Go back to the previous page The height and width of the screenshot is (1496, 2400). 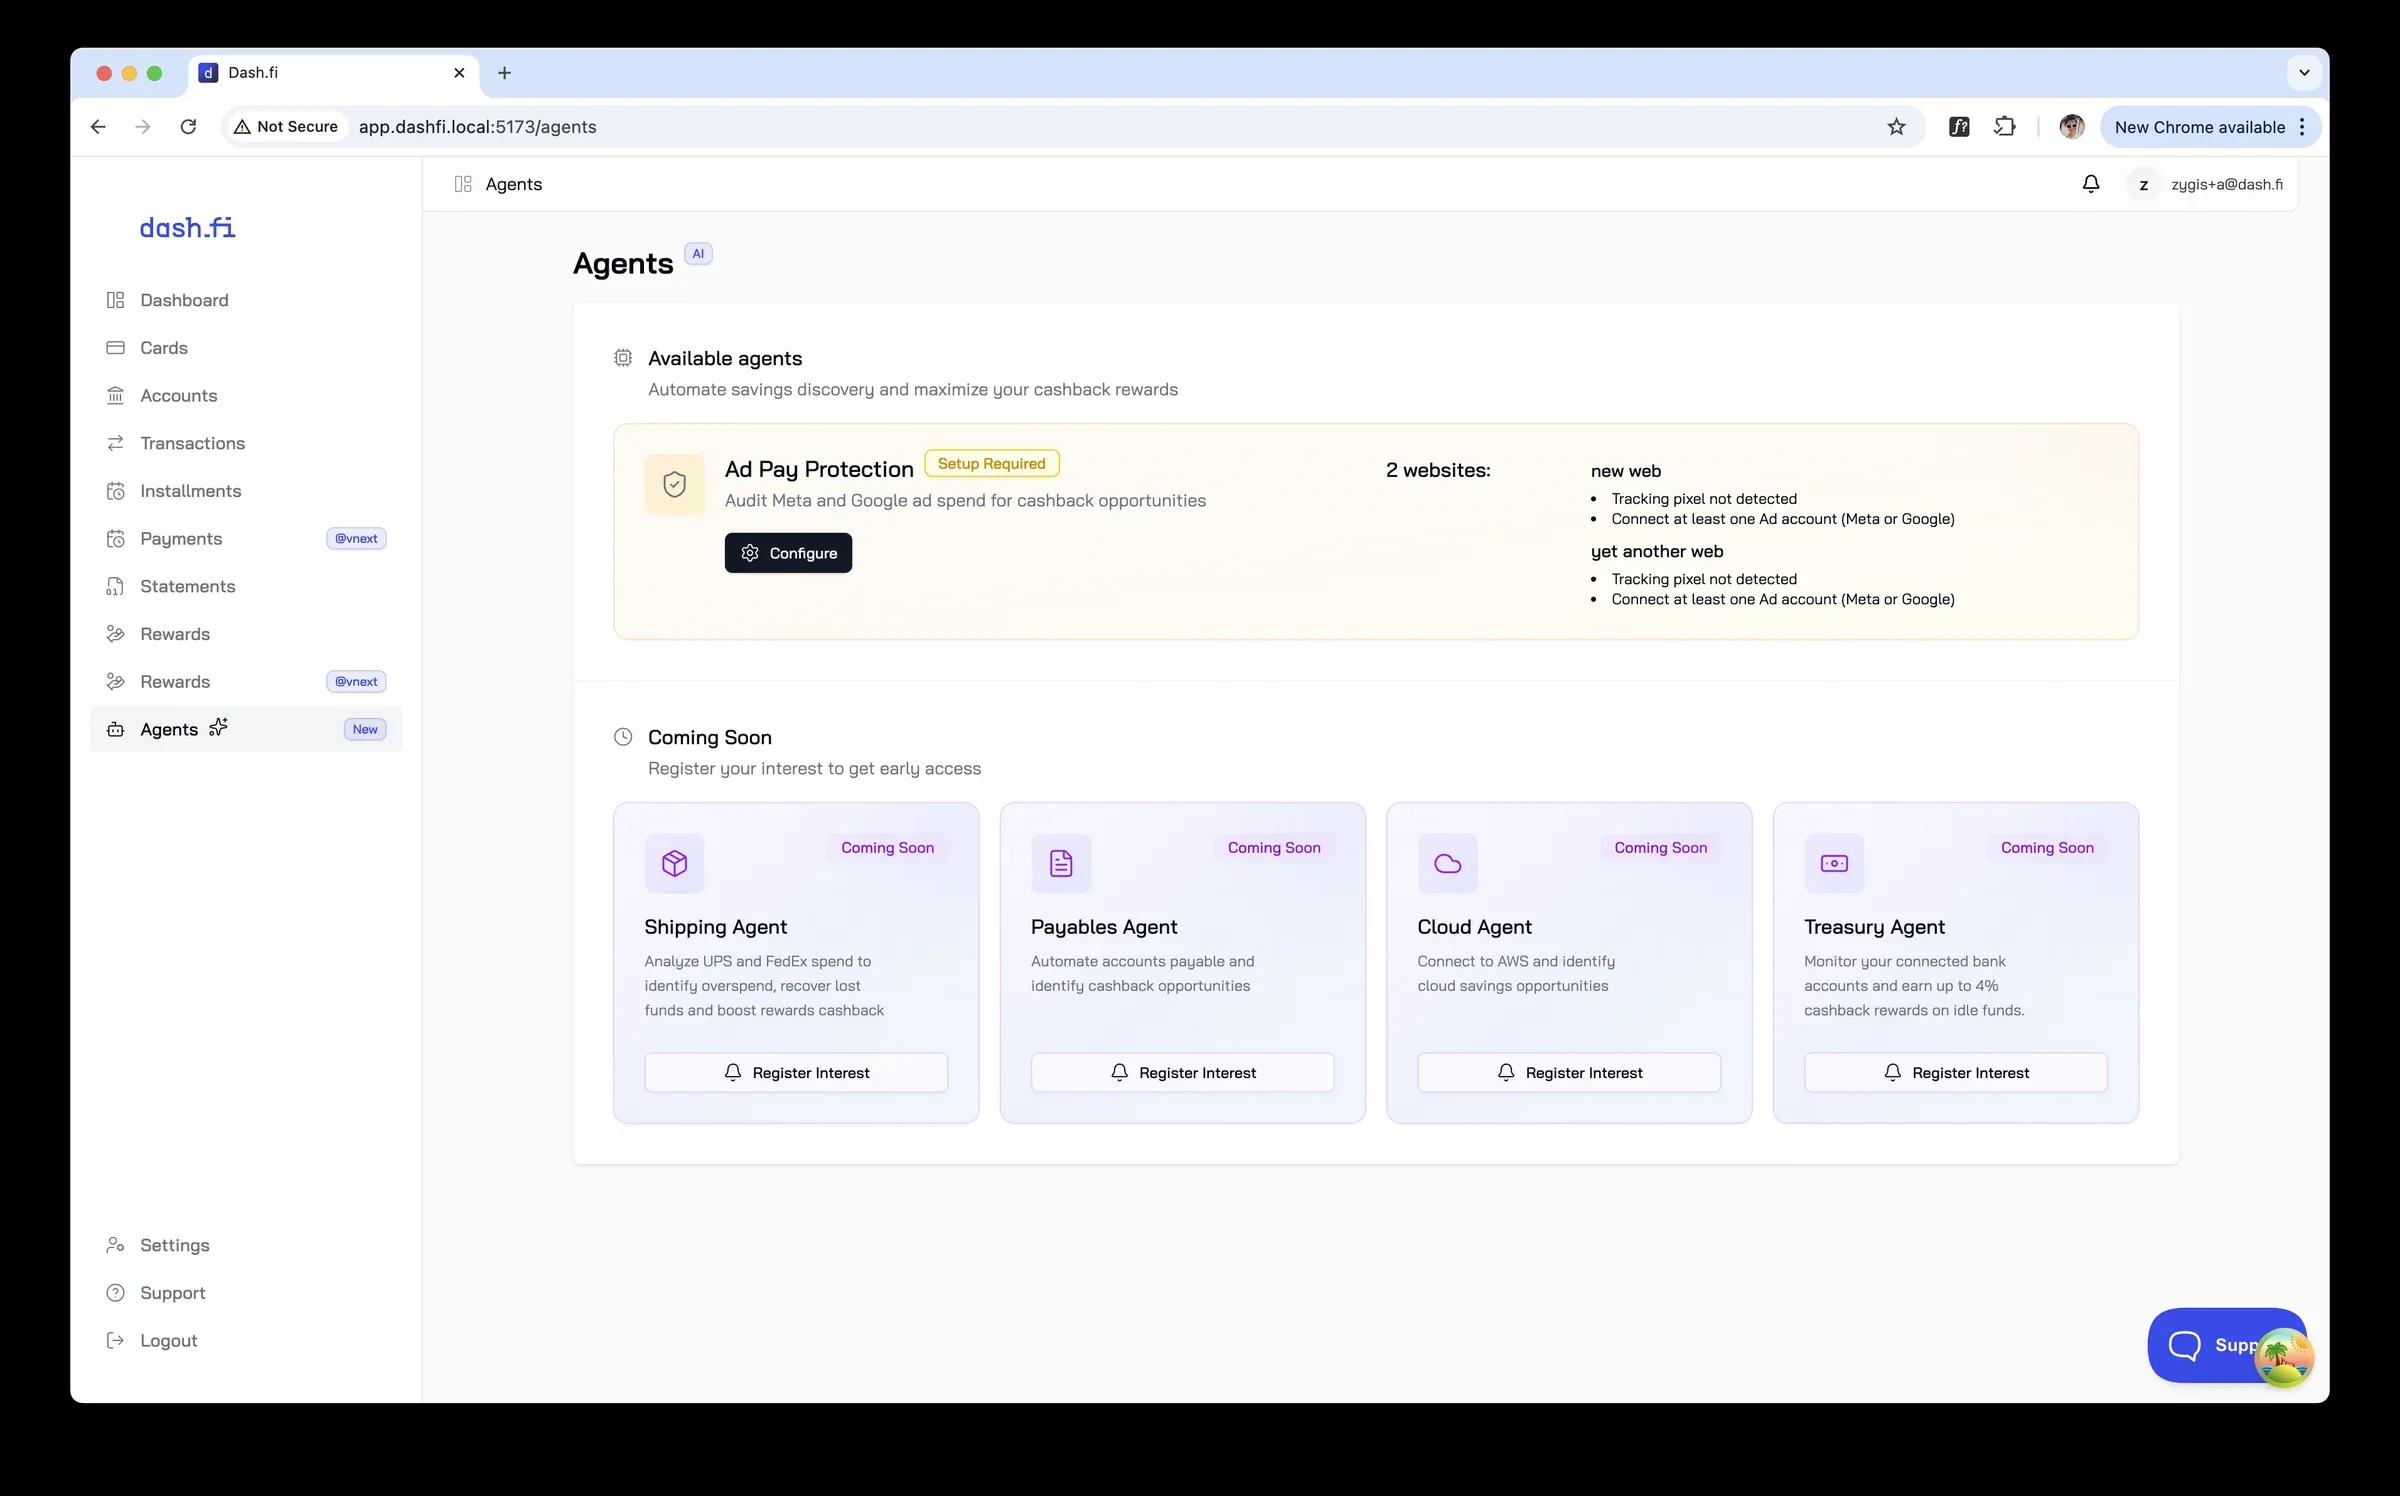tap(98, 127)
